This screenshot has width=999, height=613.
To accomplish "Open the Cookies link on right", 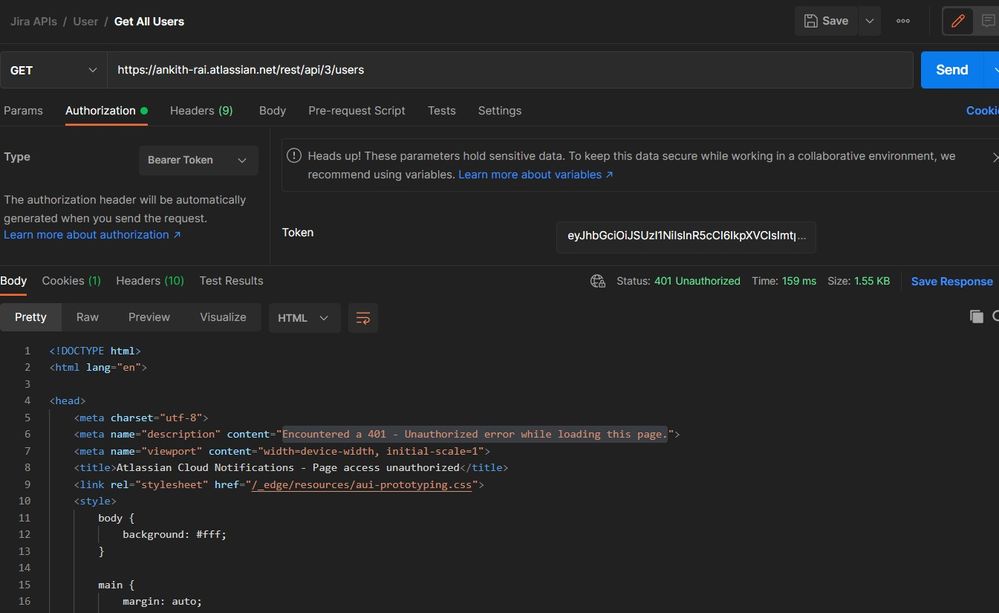I will [x=982, y=111].
